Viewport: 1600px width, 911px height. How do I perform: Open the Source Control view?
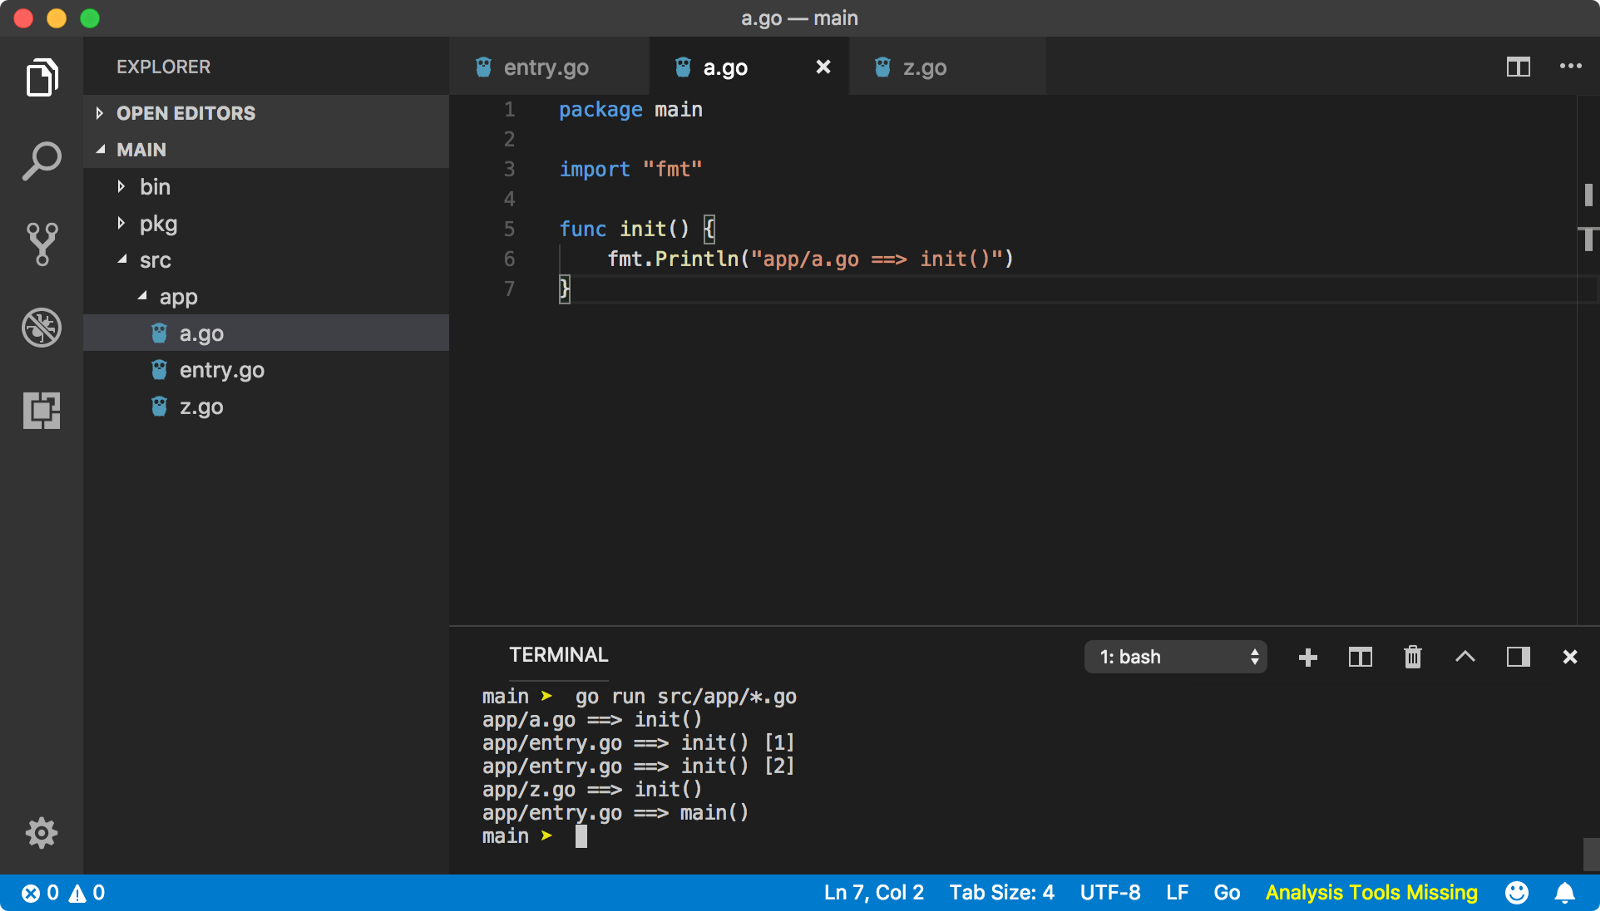coord(41,244)
